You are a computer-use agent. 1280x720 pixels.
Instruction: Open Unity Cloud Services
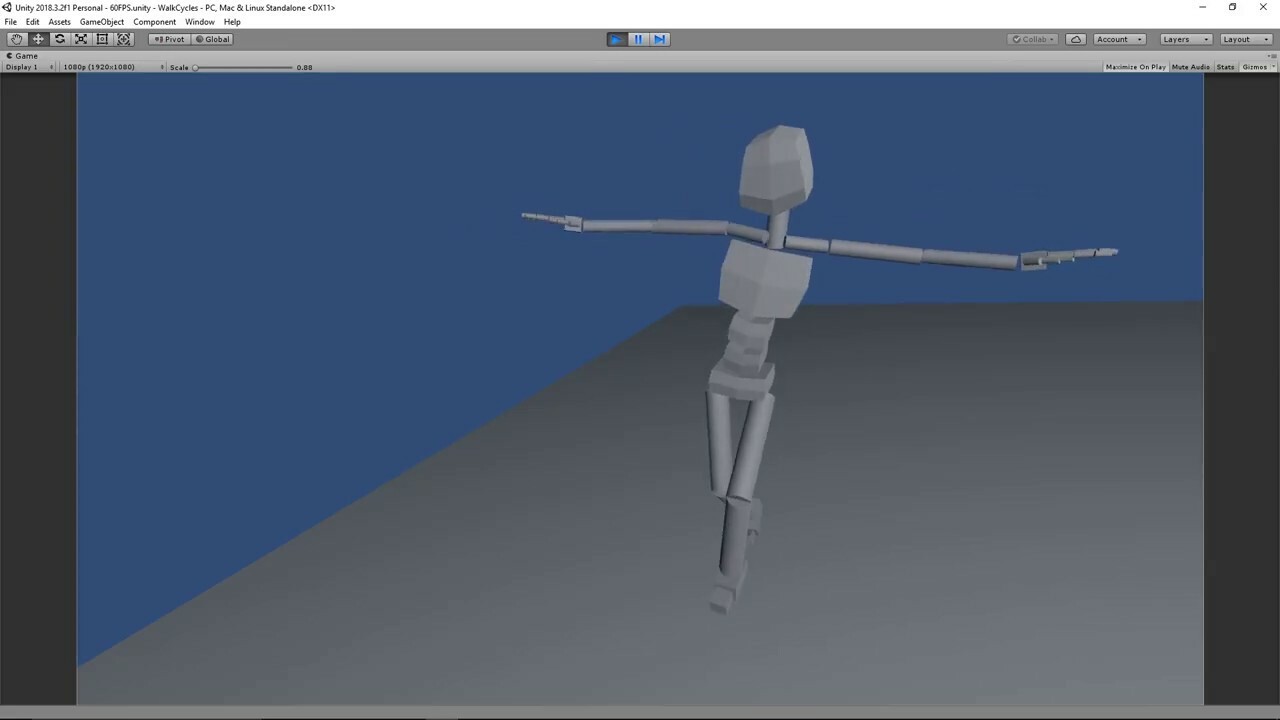tap(1076, 39)
